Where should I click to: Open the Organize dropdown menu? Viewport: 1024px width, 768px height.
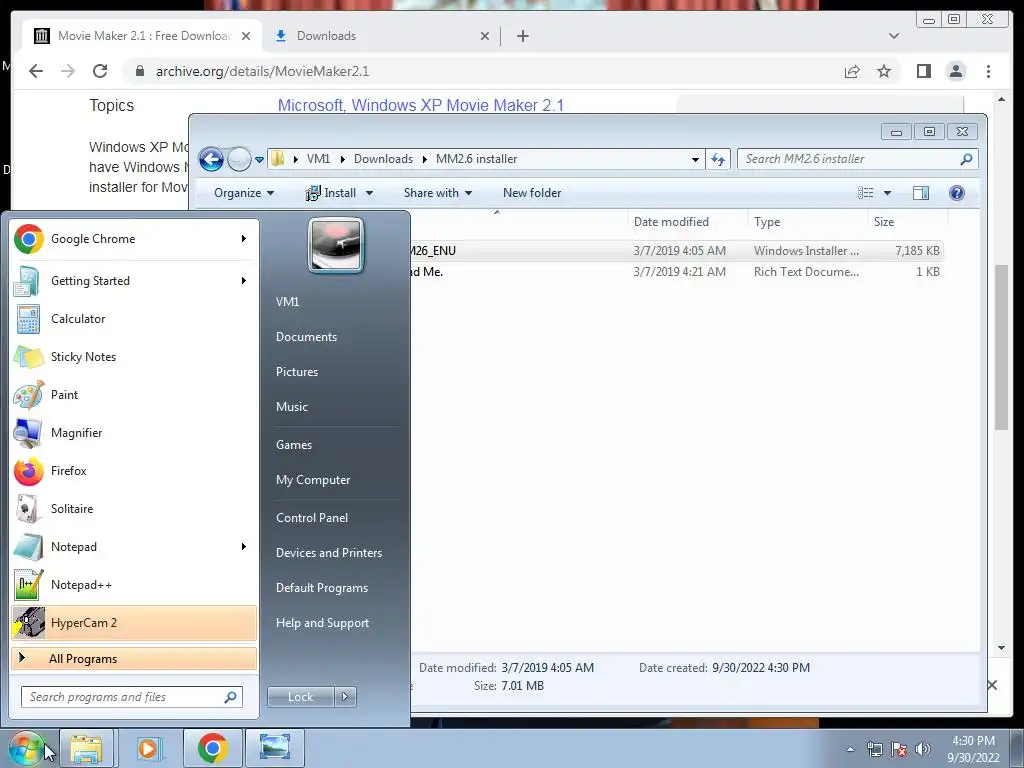coord(244,193)
